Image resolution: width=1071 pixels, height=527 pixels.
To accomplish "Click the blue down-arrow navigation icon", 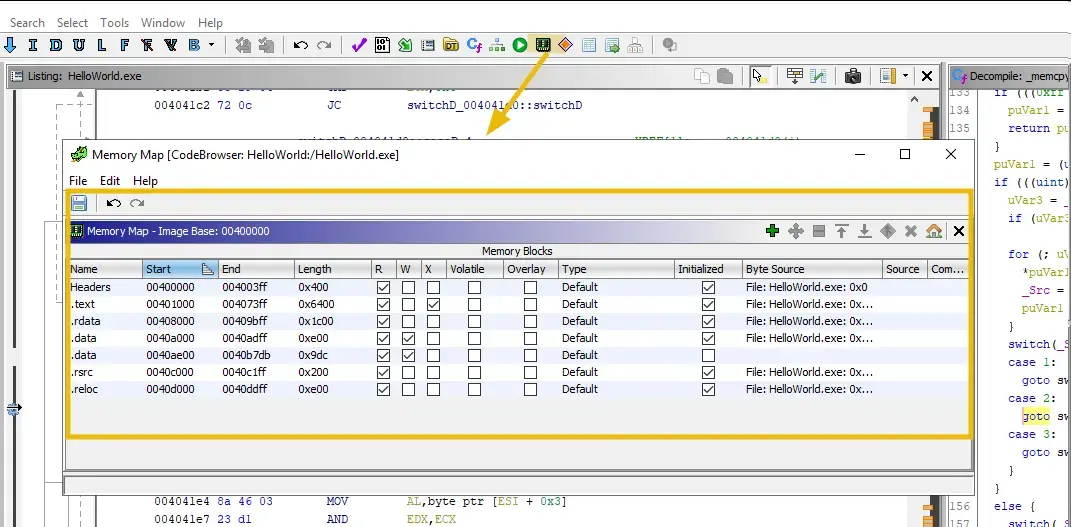I will pyautogui.click(x=10, y=45).
